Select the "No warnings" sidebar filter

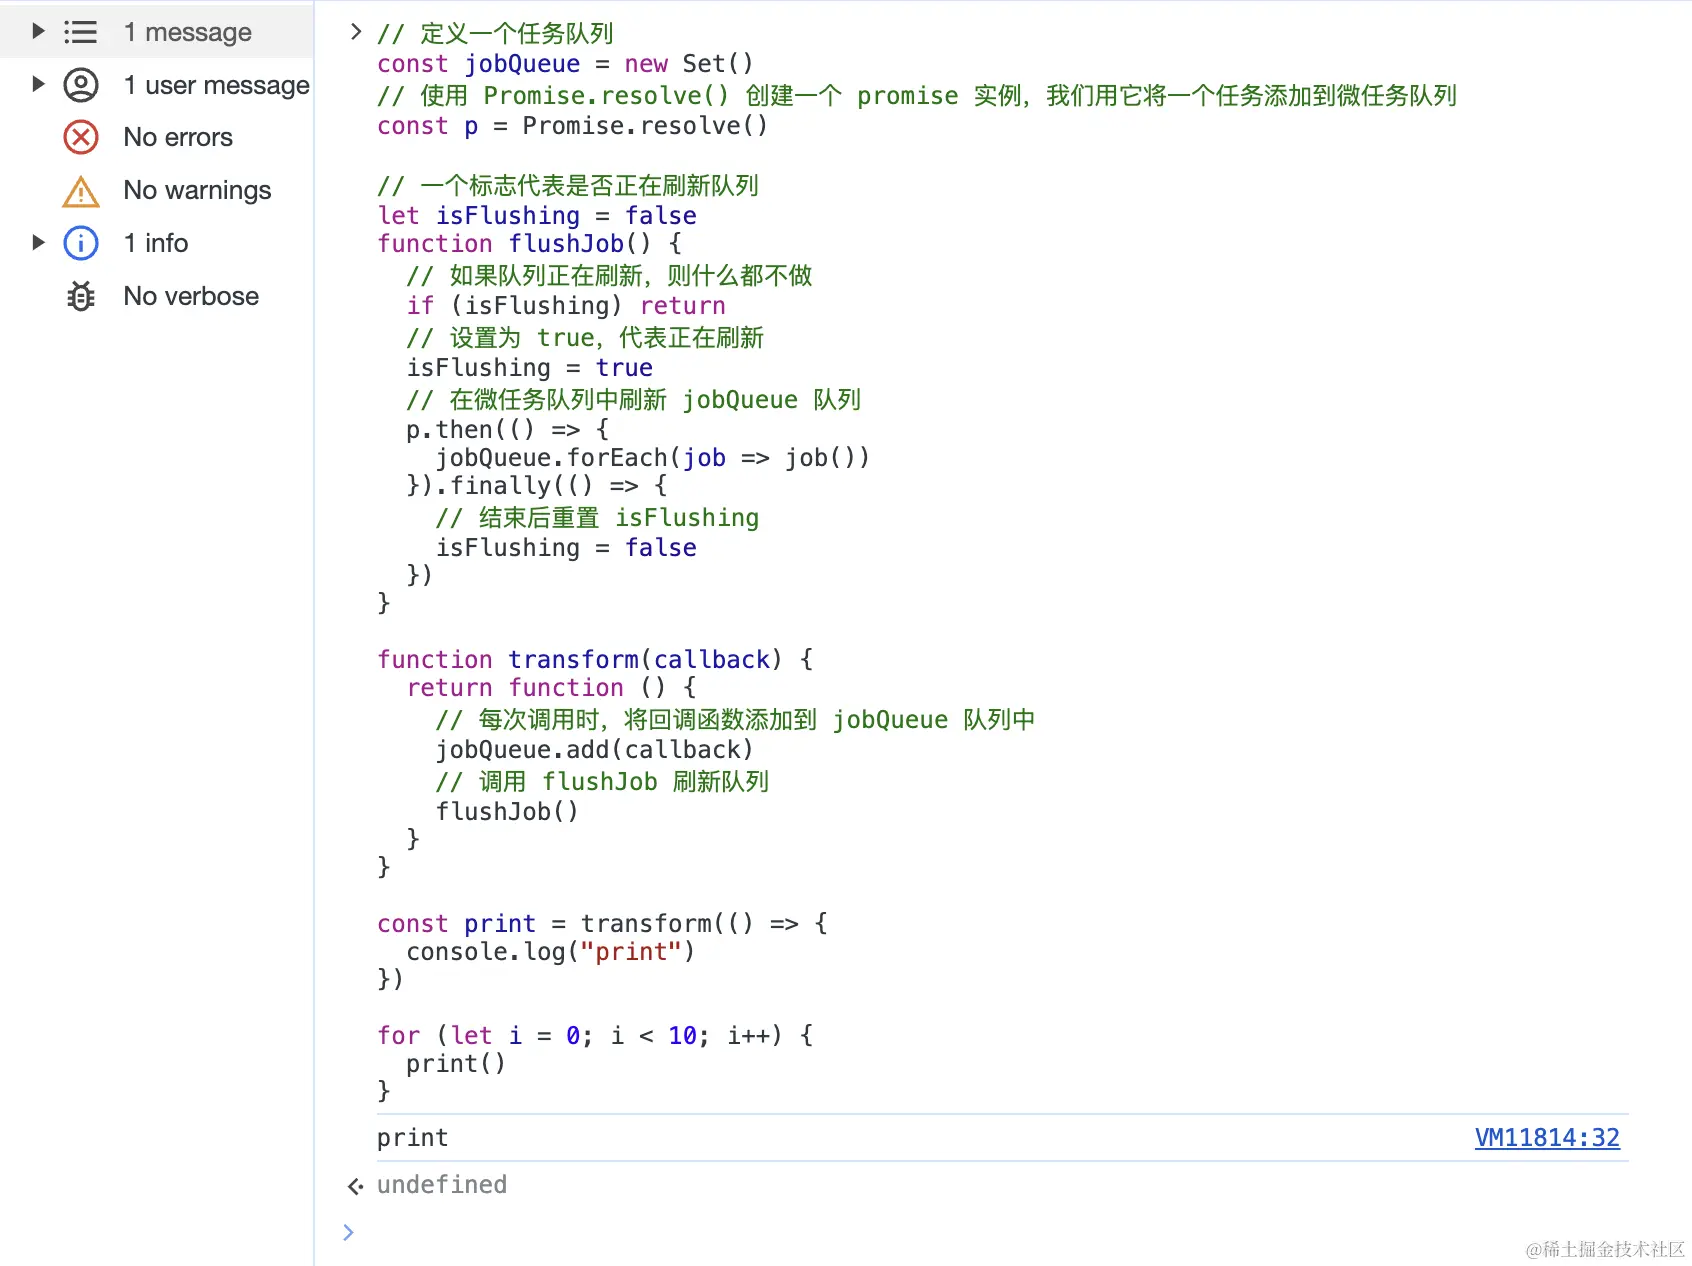click(x=157, y=190)
